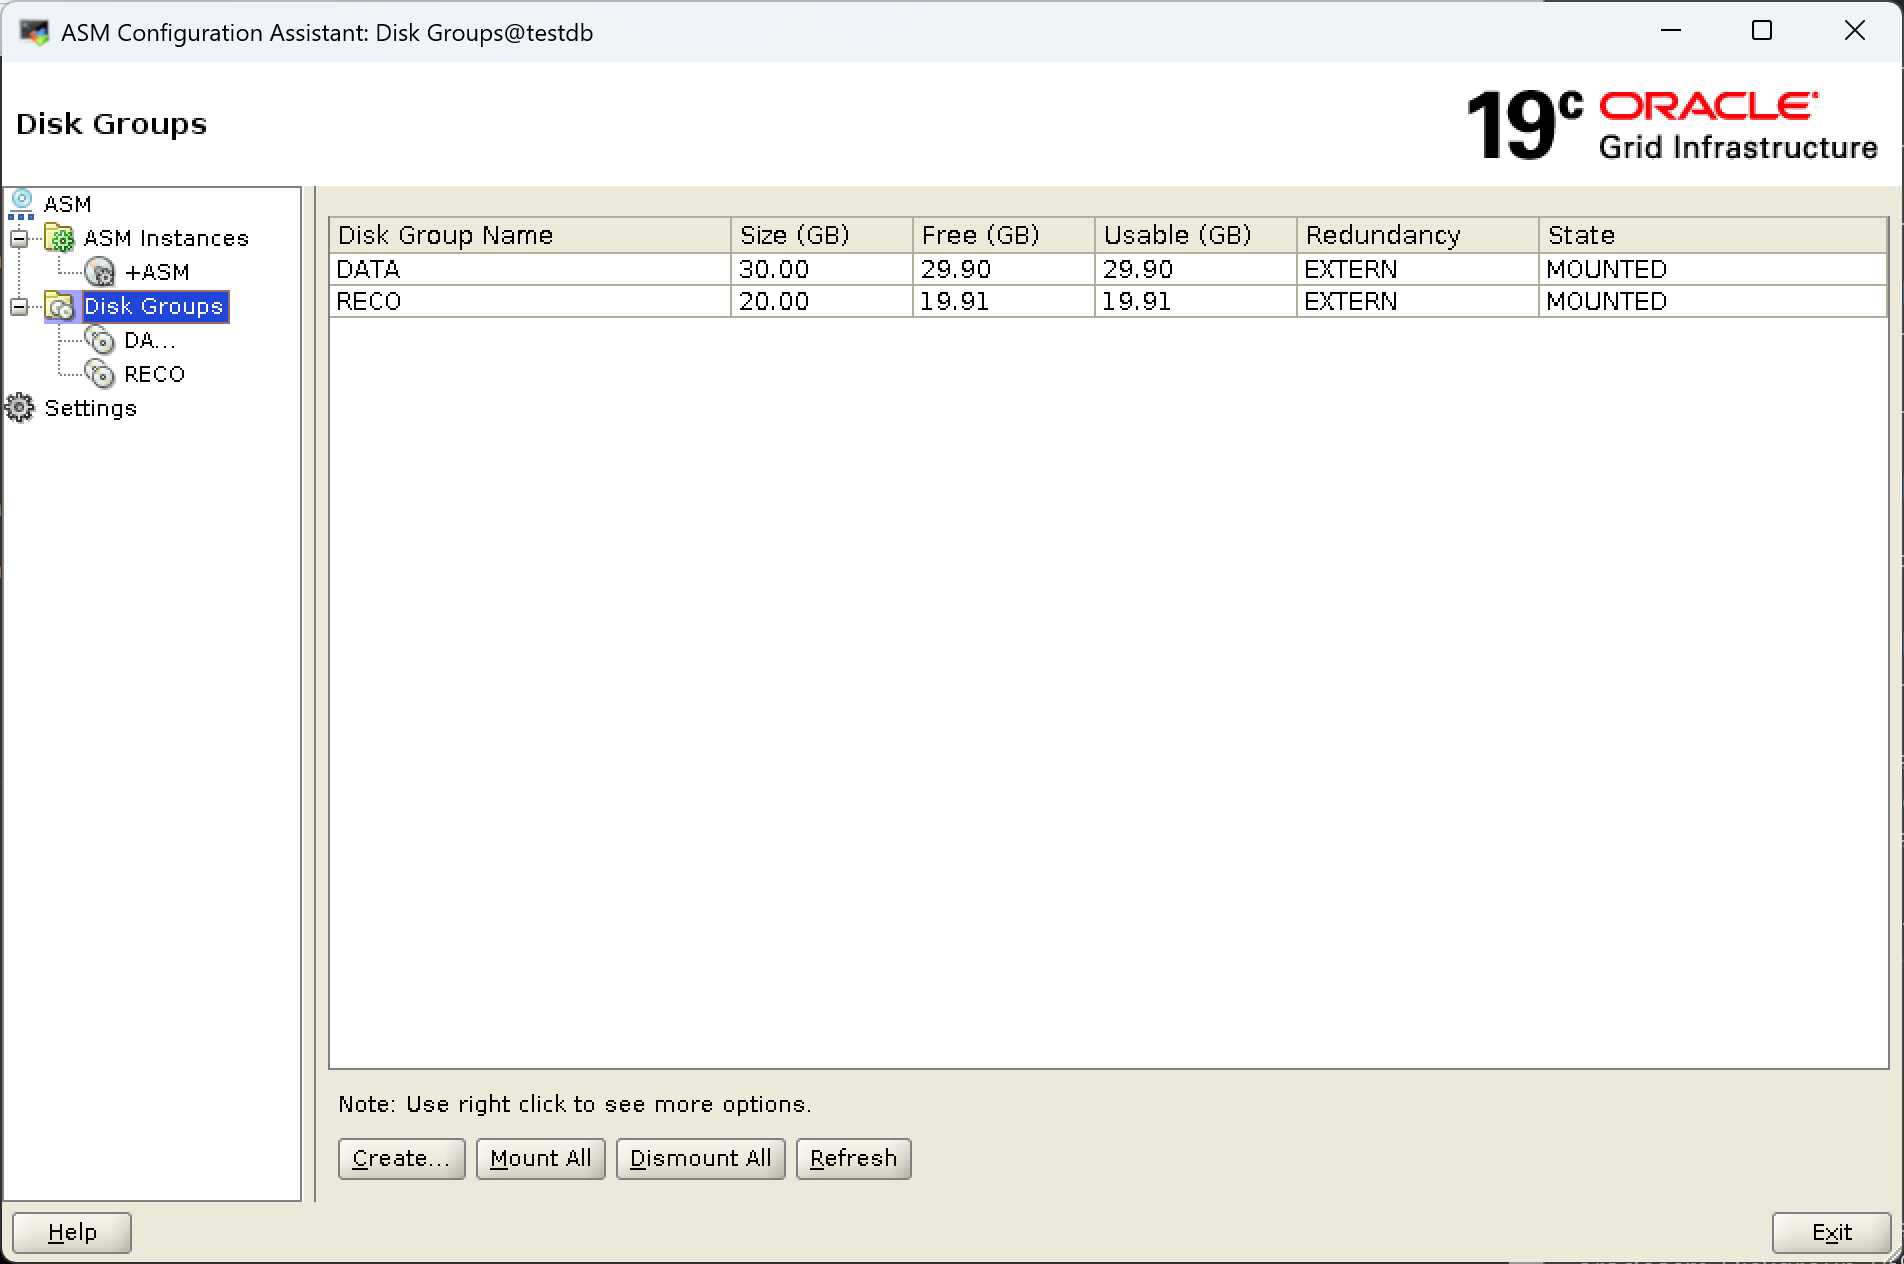Click the RECO disk icon in tree
This screenshot has height=1264, width=1904.
100,374
